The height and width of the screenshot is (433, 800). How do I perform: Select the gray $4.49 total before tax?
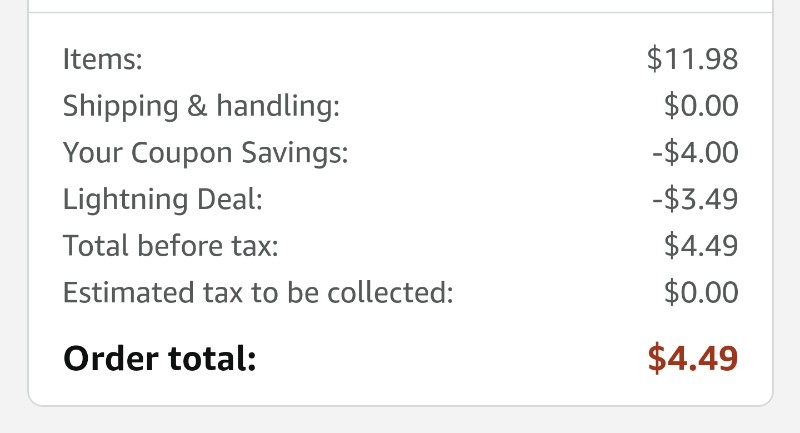(701, 245)
